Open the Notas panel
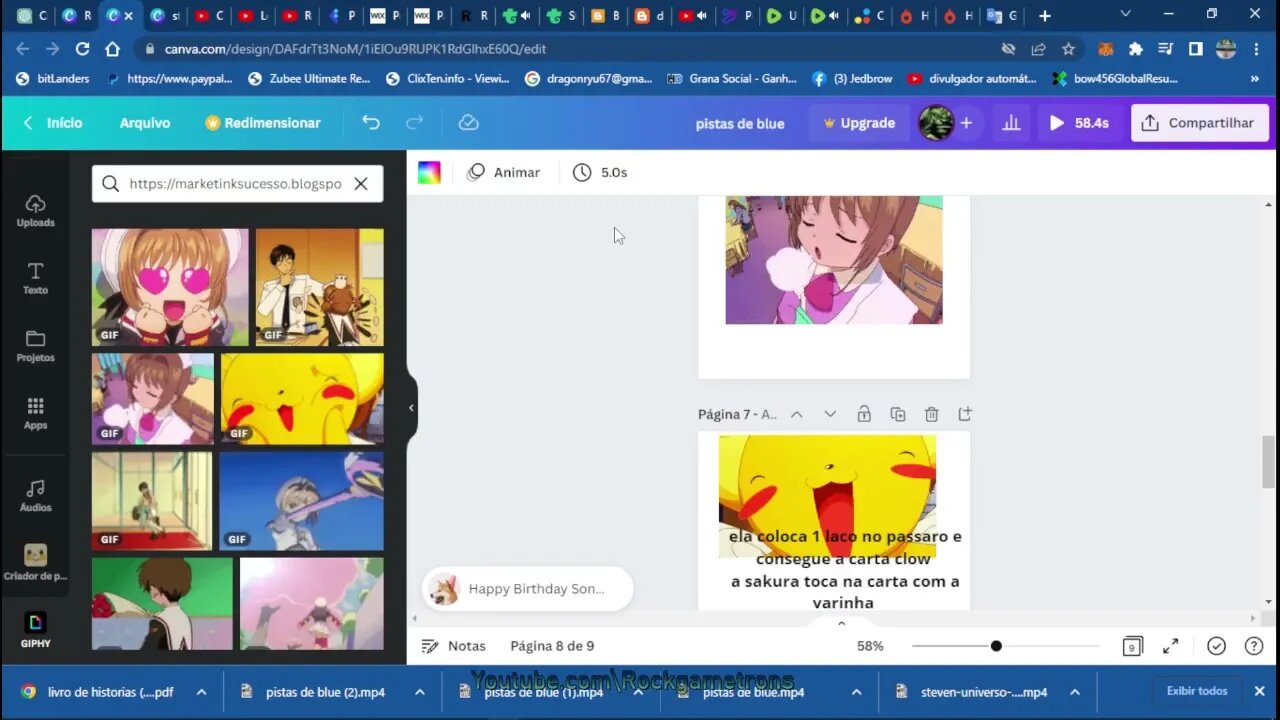Screen dimensions: 1280x720 (454, 646)
